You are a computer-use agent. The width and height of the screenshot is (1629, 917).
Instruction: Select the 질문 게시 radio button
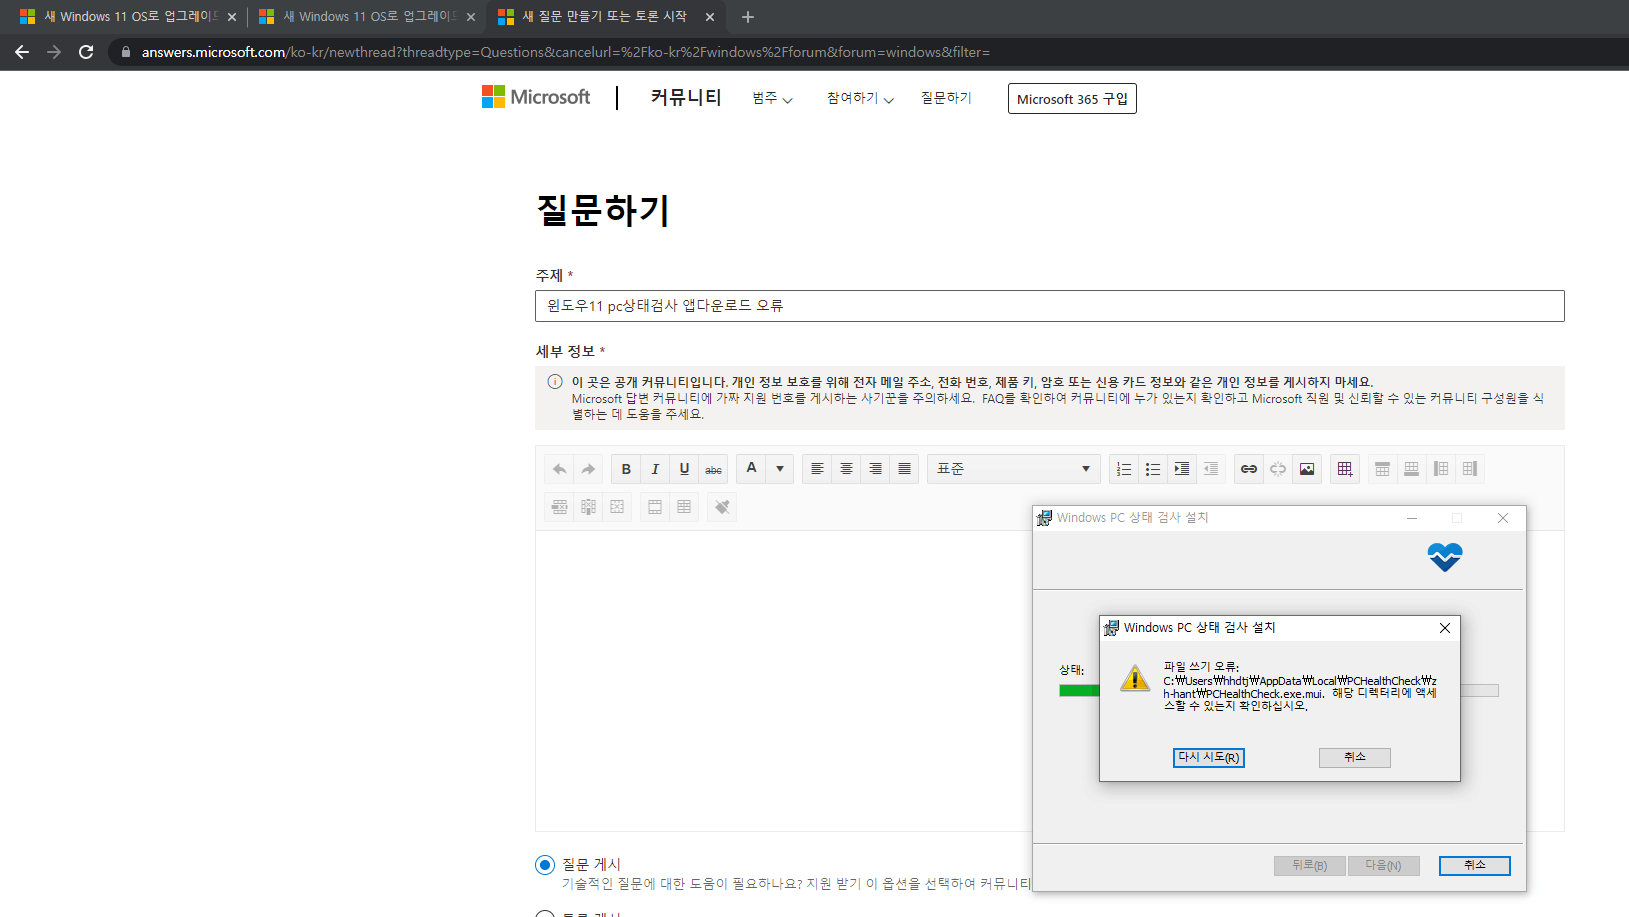[545, 865]
